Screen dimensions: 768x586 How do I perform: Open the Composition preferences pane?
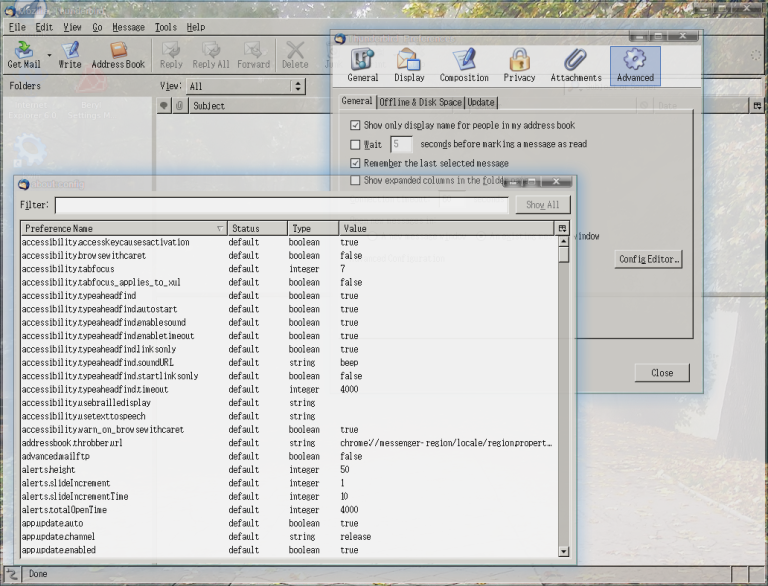(x=464, y=65)
